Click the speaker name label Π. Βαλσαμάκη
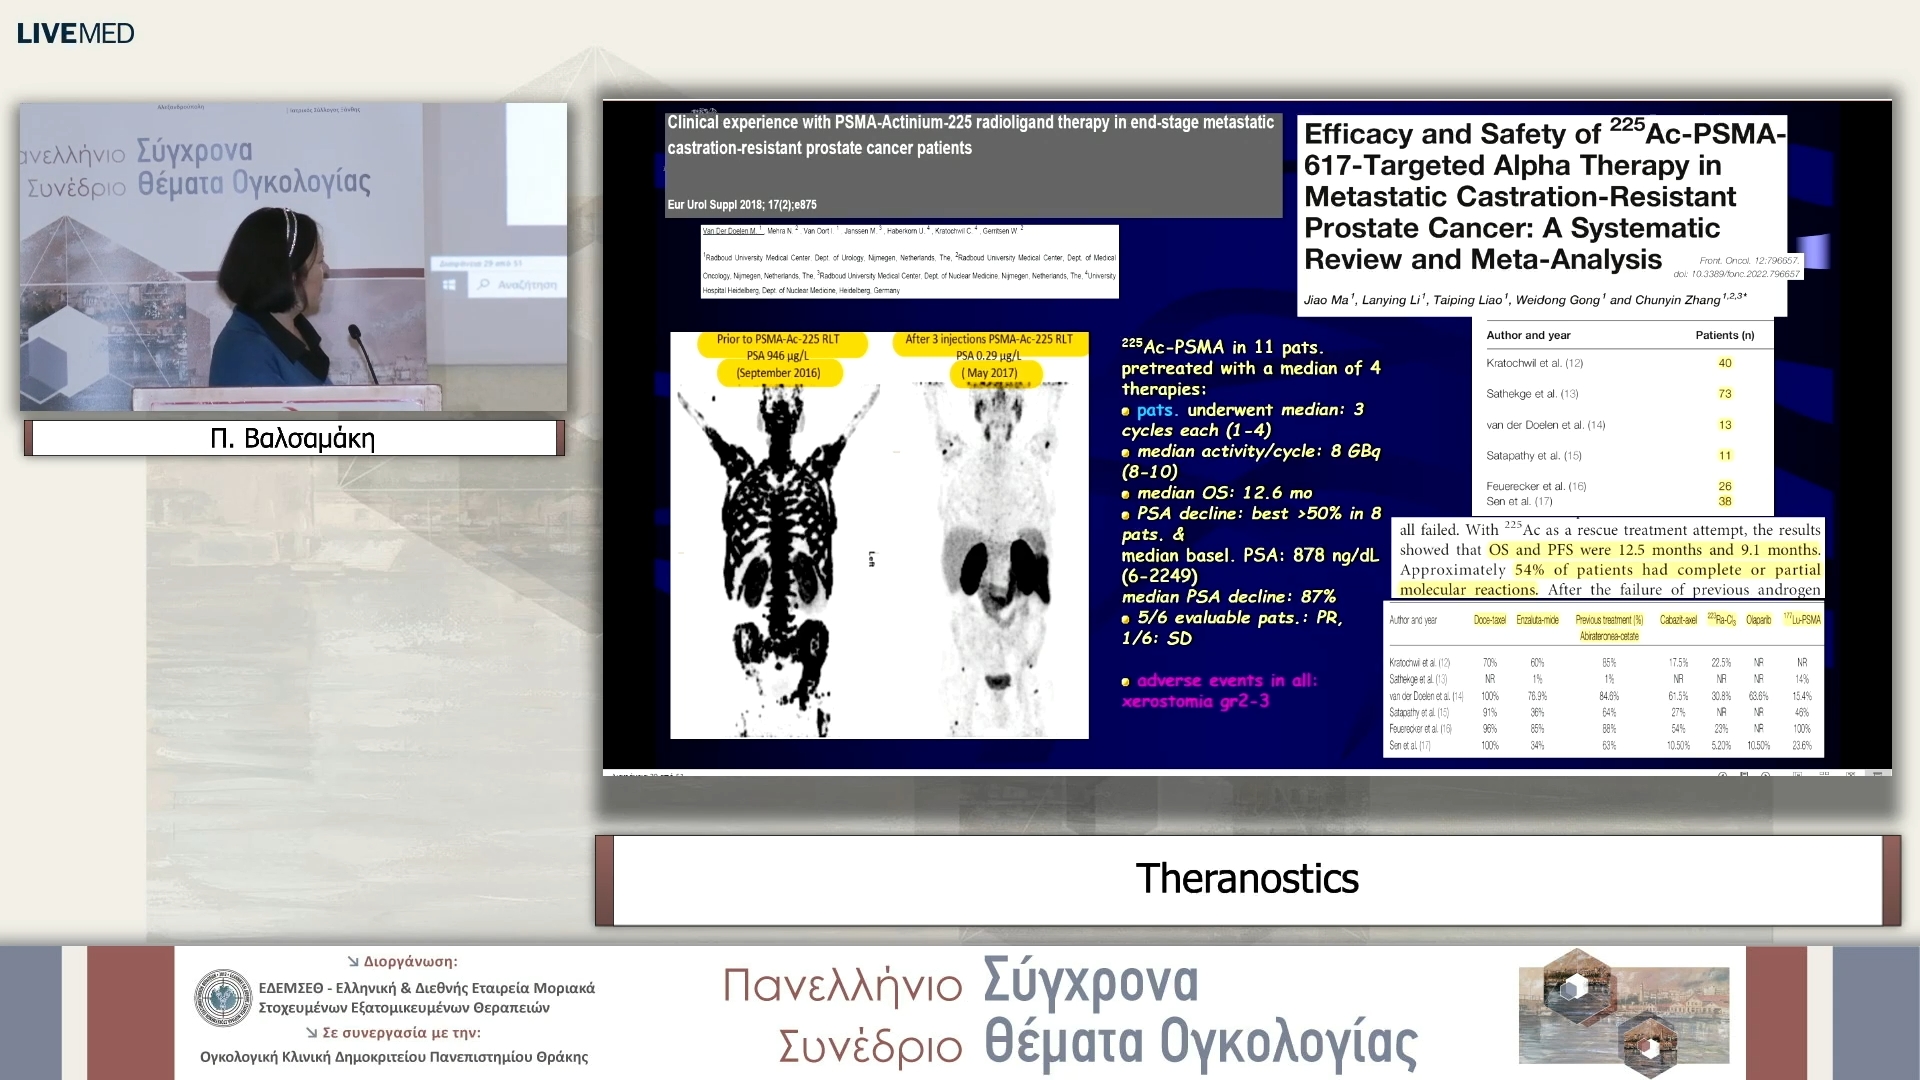The width and height of the screenshot is (1920, 1080). 292,437
